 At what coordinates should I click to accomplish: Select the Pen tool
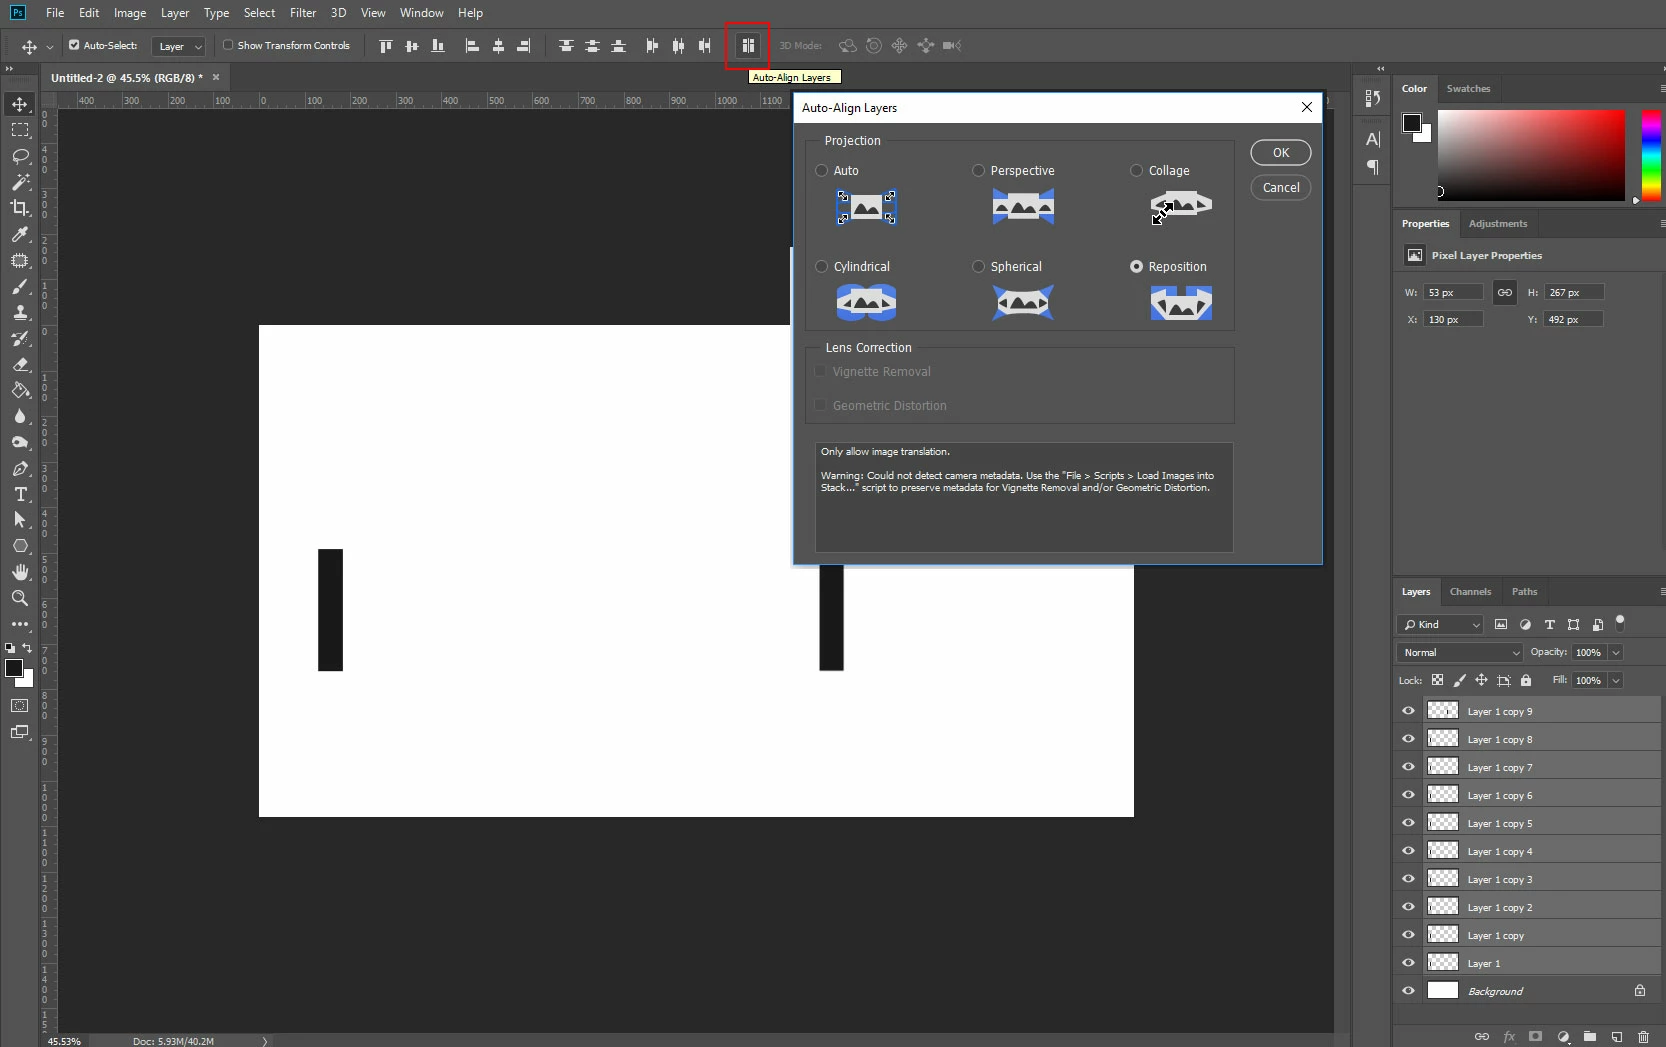20,469
